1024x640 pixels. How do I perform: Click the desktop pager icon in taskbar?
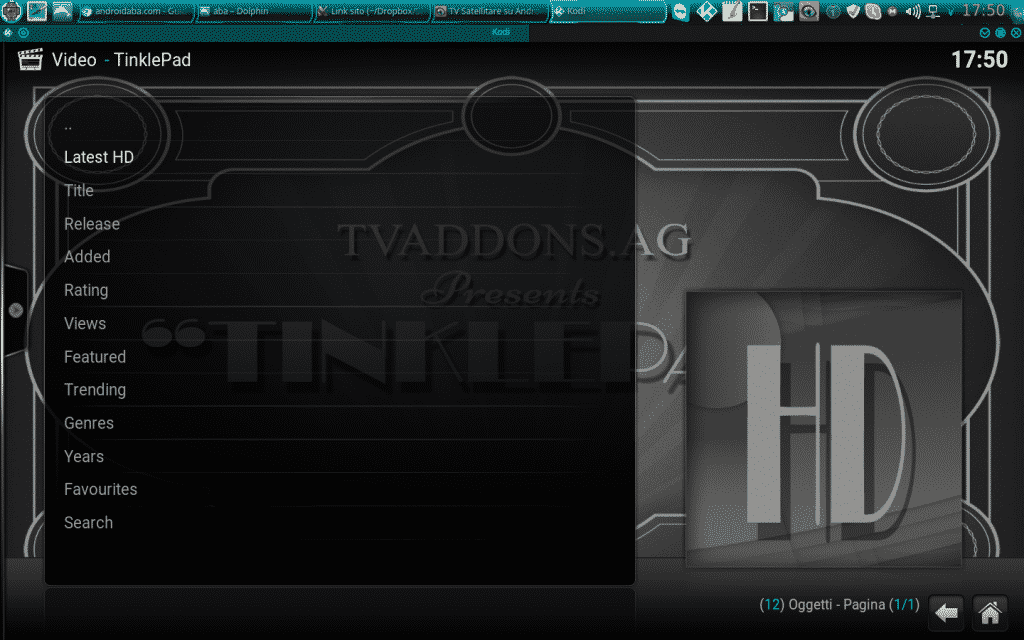[x=37, y=11]
